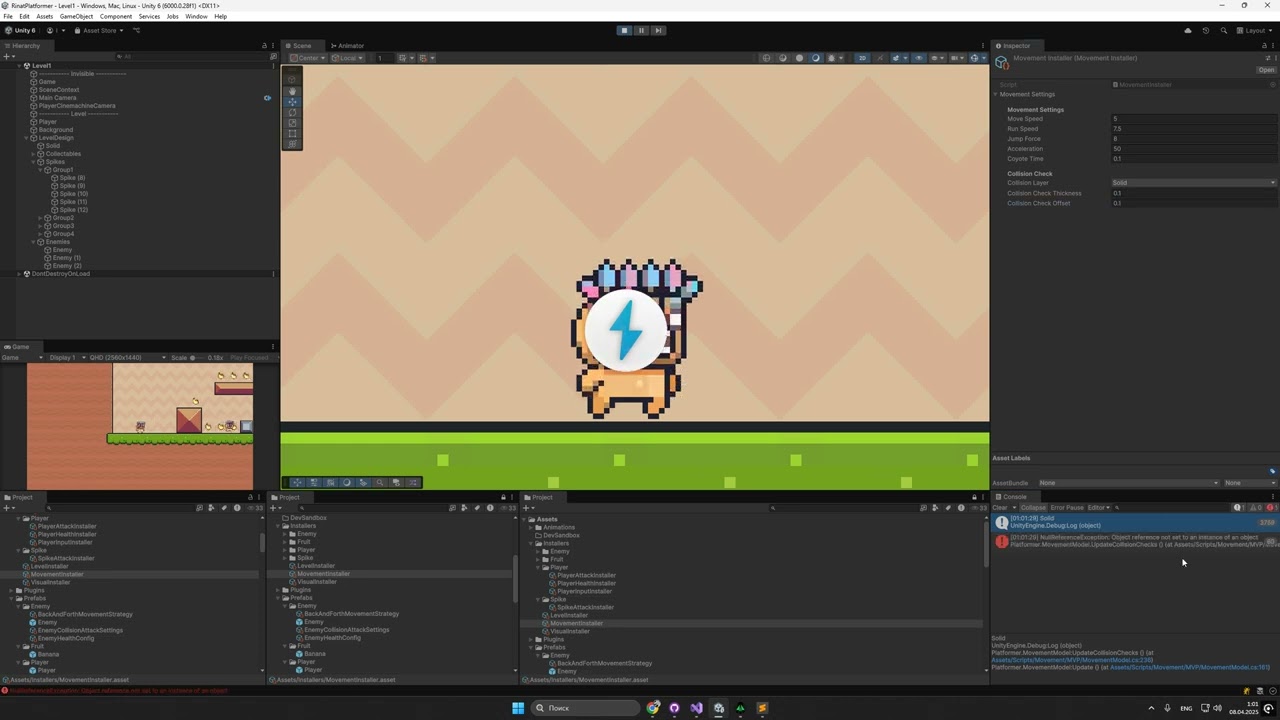Select the Move tool in Scene toolbar
Viewport: 1280px width, 720px height.
[x=292, y=102]
